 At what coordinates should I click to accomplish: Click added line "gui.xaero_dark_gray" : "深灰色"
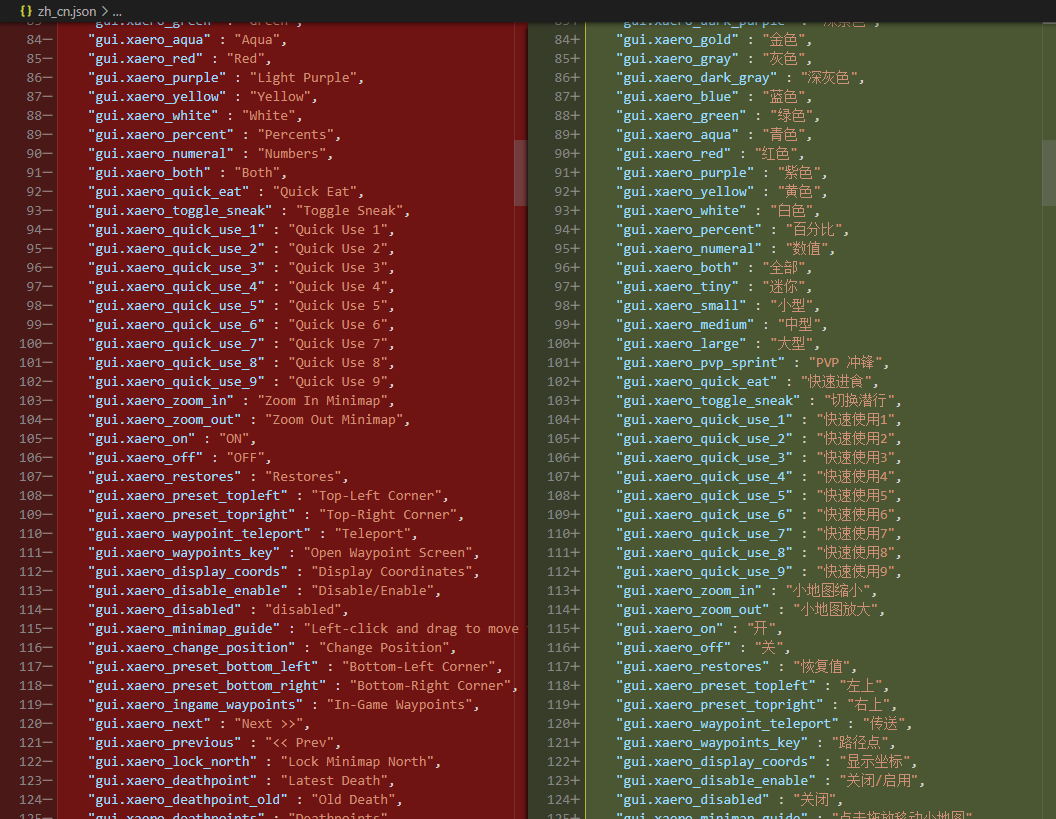click(739, 78)
